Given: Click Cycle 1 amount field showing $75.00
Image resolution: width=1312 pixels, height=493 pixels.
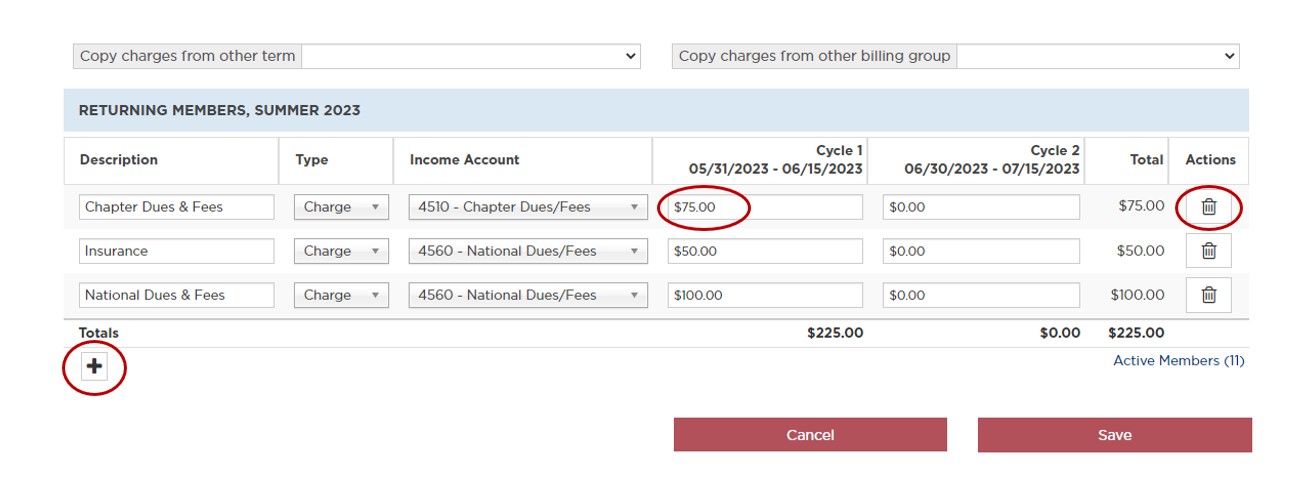Looking at the screenshot, I should pos(765,207).
